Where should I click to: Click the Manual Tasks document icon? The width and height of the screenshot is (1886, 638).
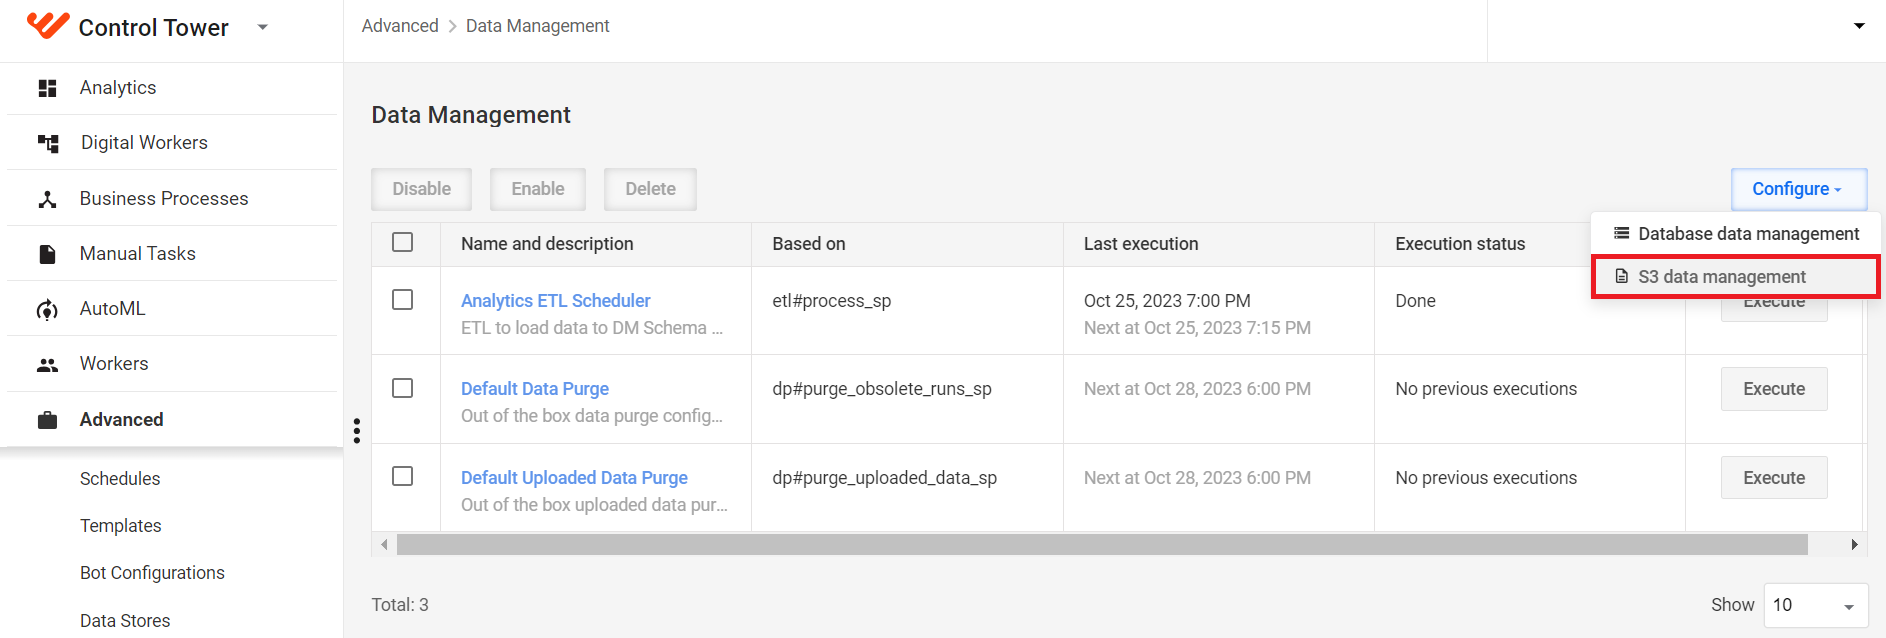tap(47, 254)
